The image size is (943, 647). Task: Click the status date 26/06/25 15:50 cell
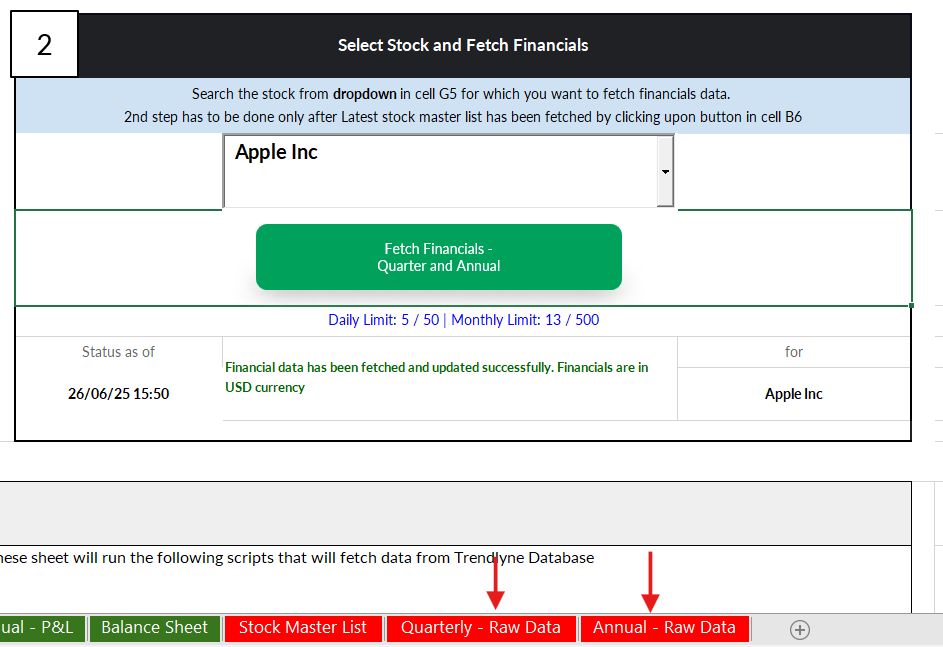click(118, 394)
